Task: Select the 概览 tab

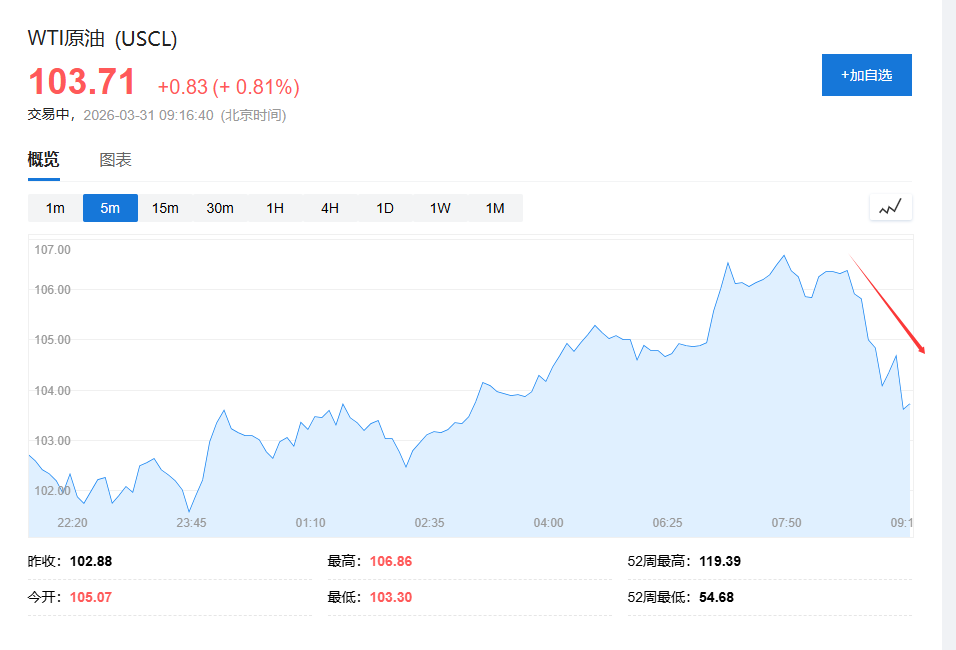Action: [43, 159]
